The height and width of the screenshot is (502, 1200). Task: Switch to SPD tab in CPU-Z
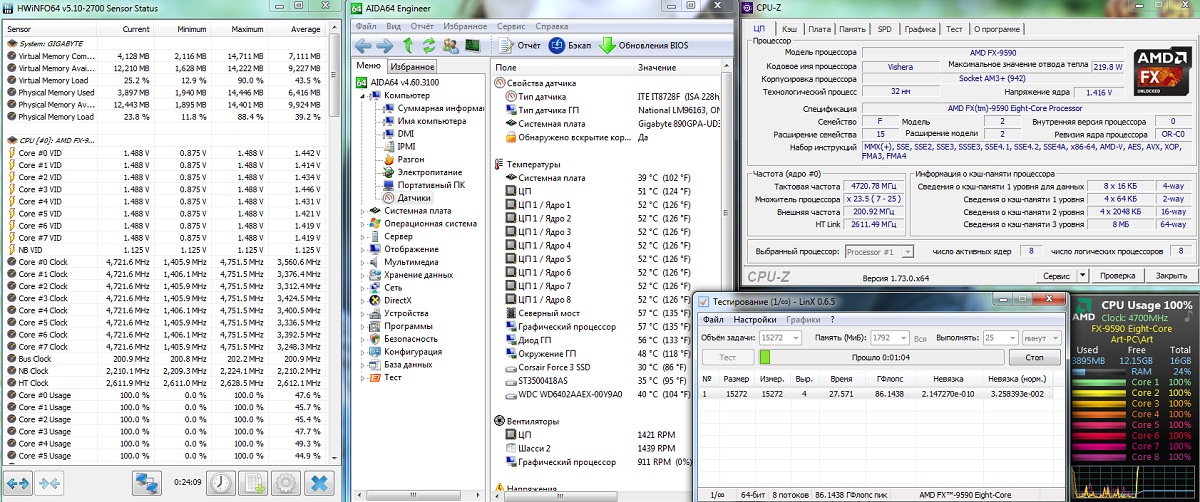click(885, 29)
